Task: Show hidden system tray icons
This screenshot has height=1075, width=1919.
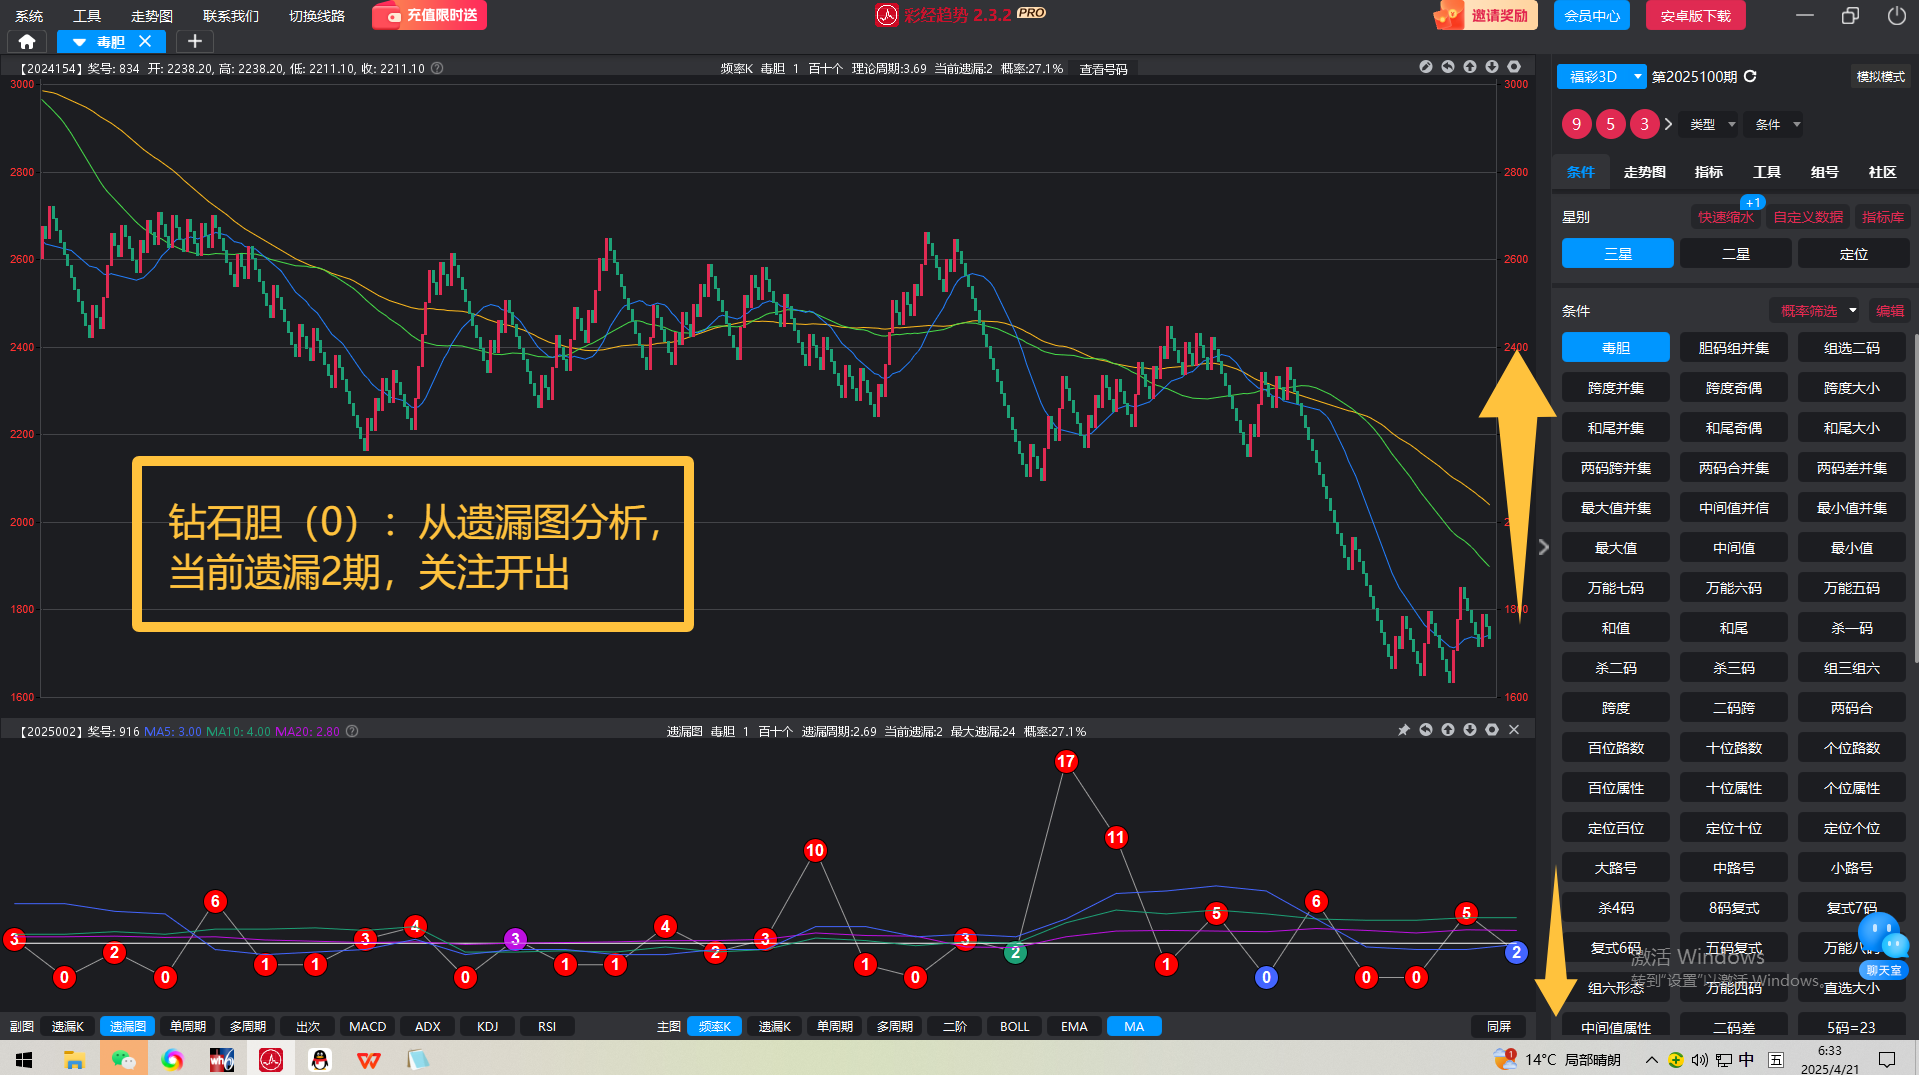Action: pos(1651,1059)
